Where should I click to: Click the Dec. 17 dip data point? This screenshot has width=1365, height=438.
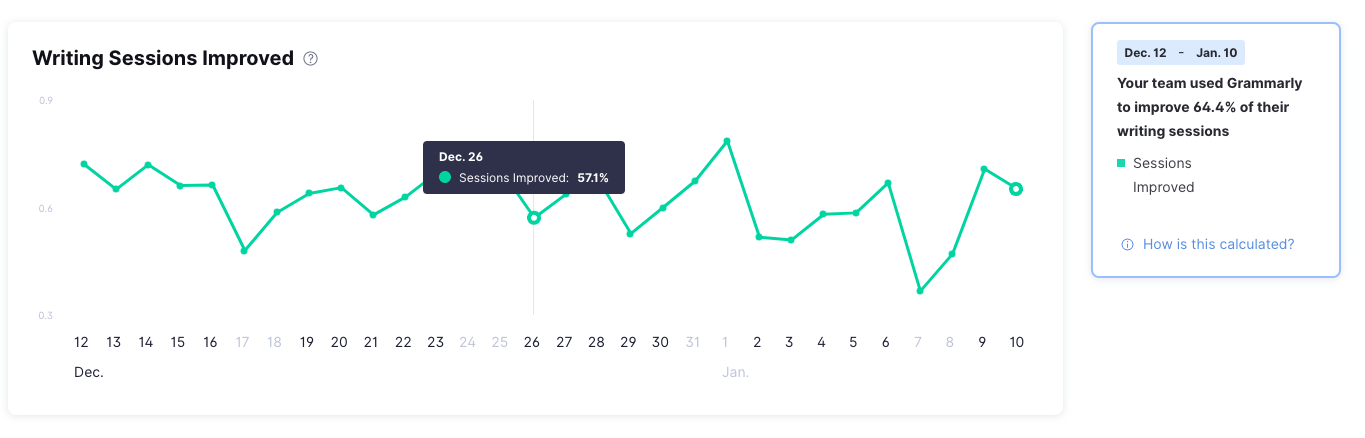click(244, 250)
